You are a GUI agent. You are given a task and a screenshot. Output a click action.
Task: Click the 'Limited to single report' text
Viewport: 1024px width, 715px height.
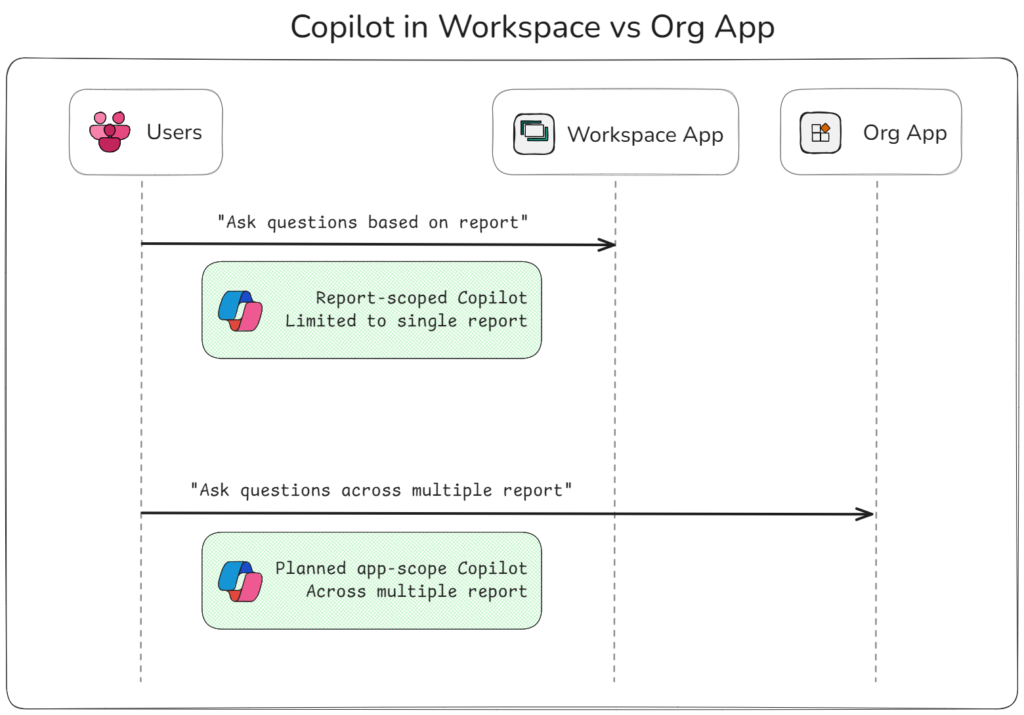405,321
